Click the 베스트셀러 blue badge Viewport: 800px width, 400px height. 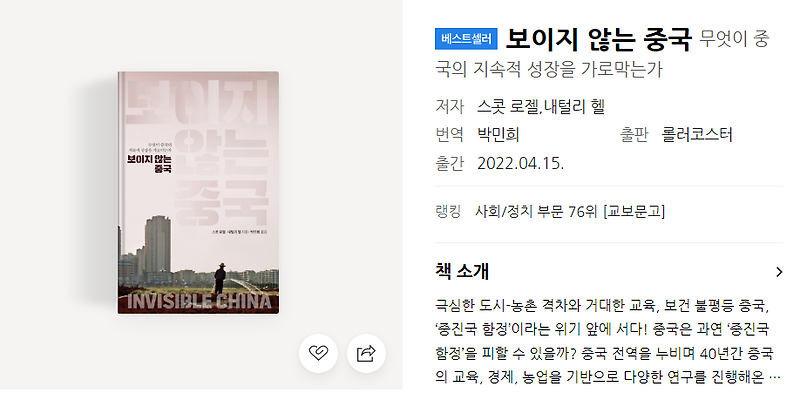[x=466, y=39]
